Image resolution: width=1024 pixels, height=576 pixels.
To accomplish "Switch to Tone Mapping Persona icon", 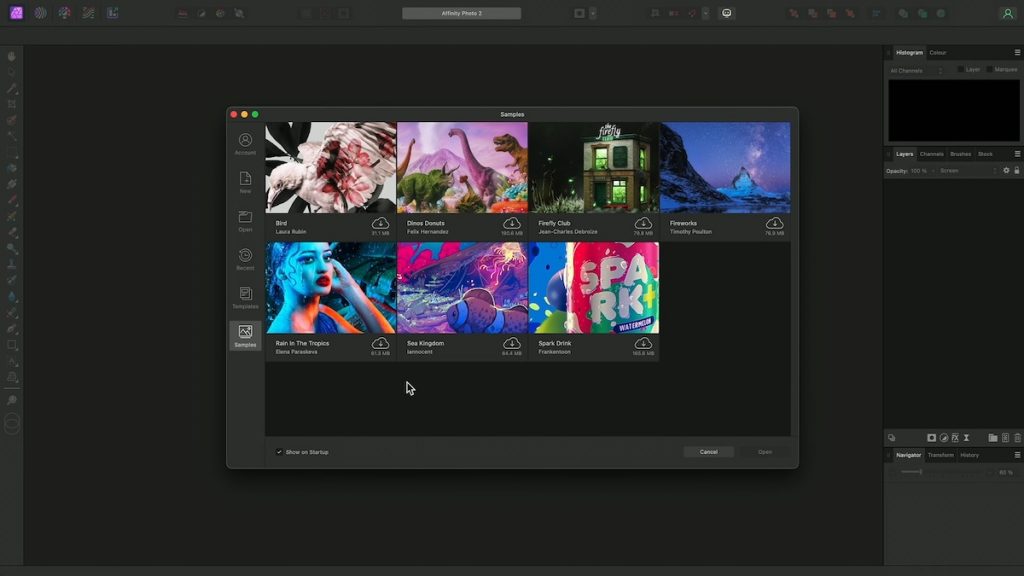I will click(88, 13).
